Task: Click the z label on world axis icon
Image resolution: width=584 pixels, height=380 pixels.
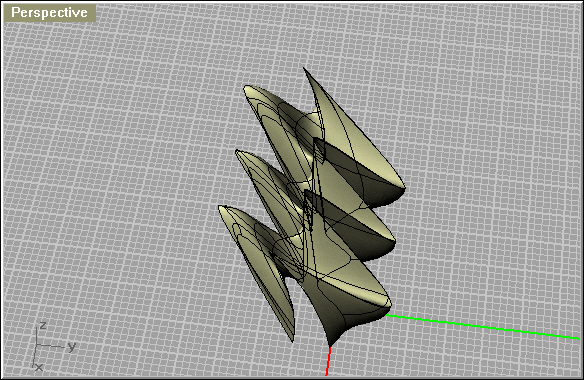Action: [x=43, y=325]
